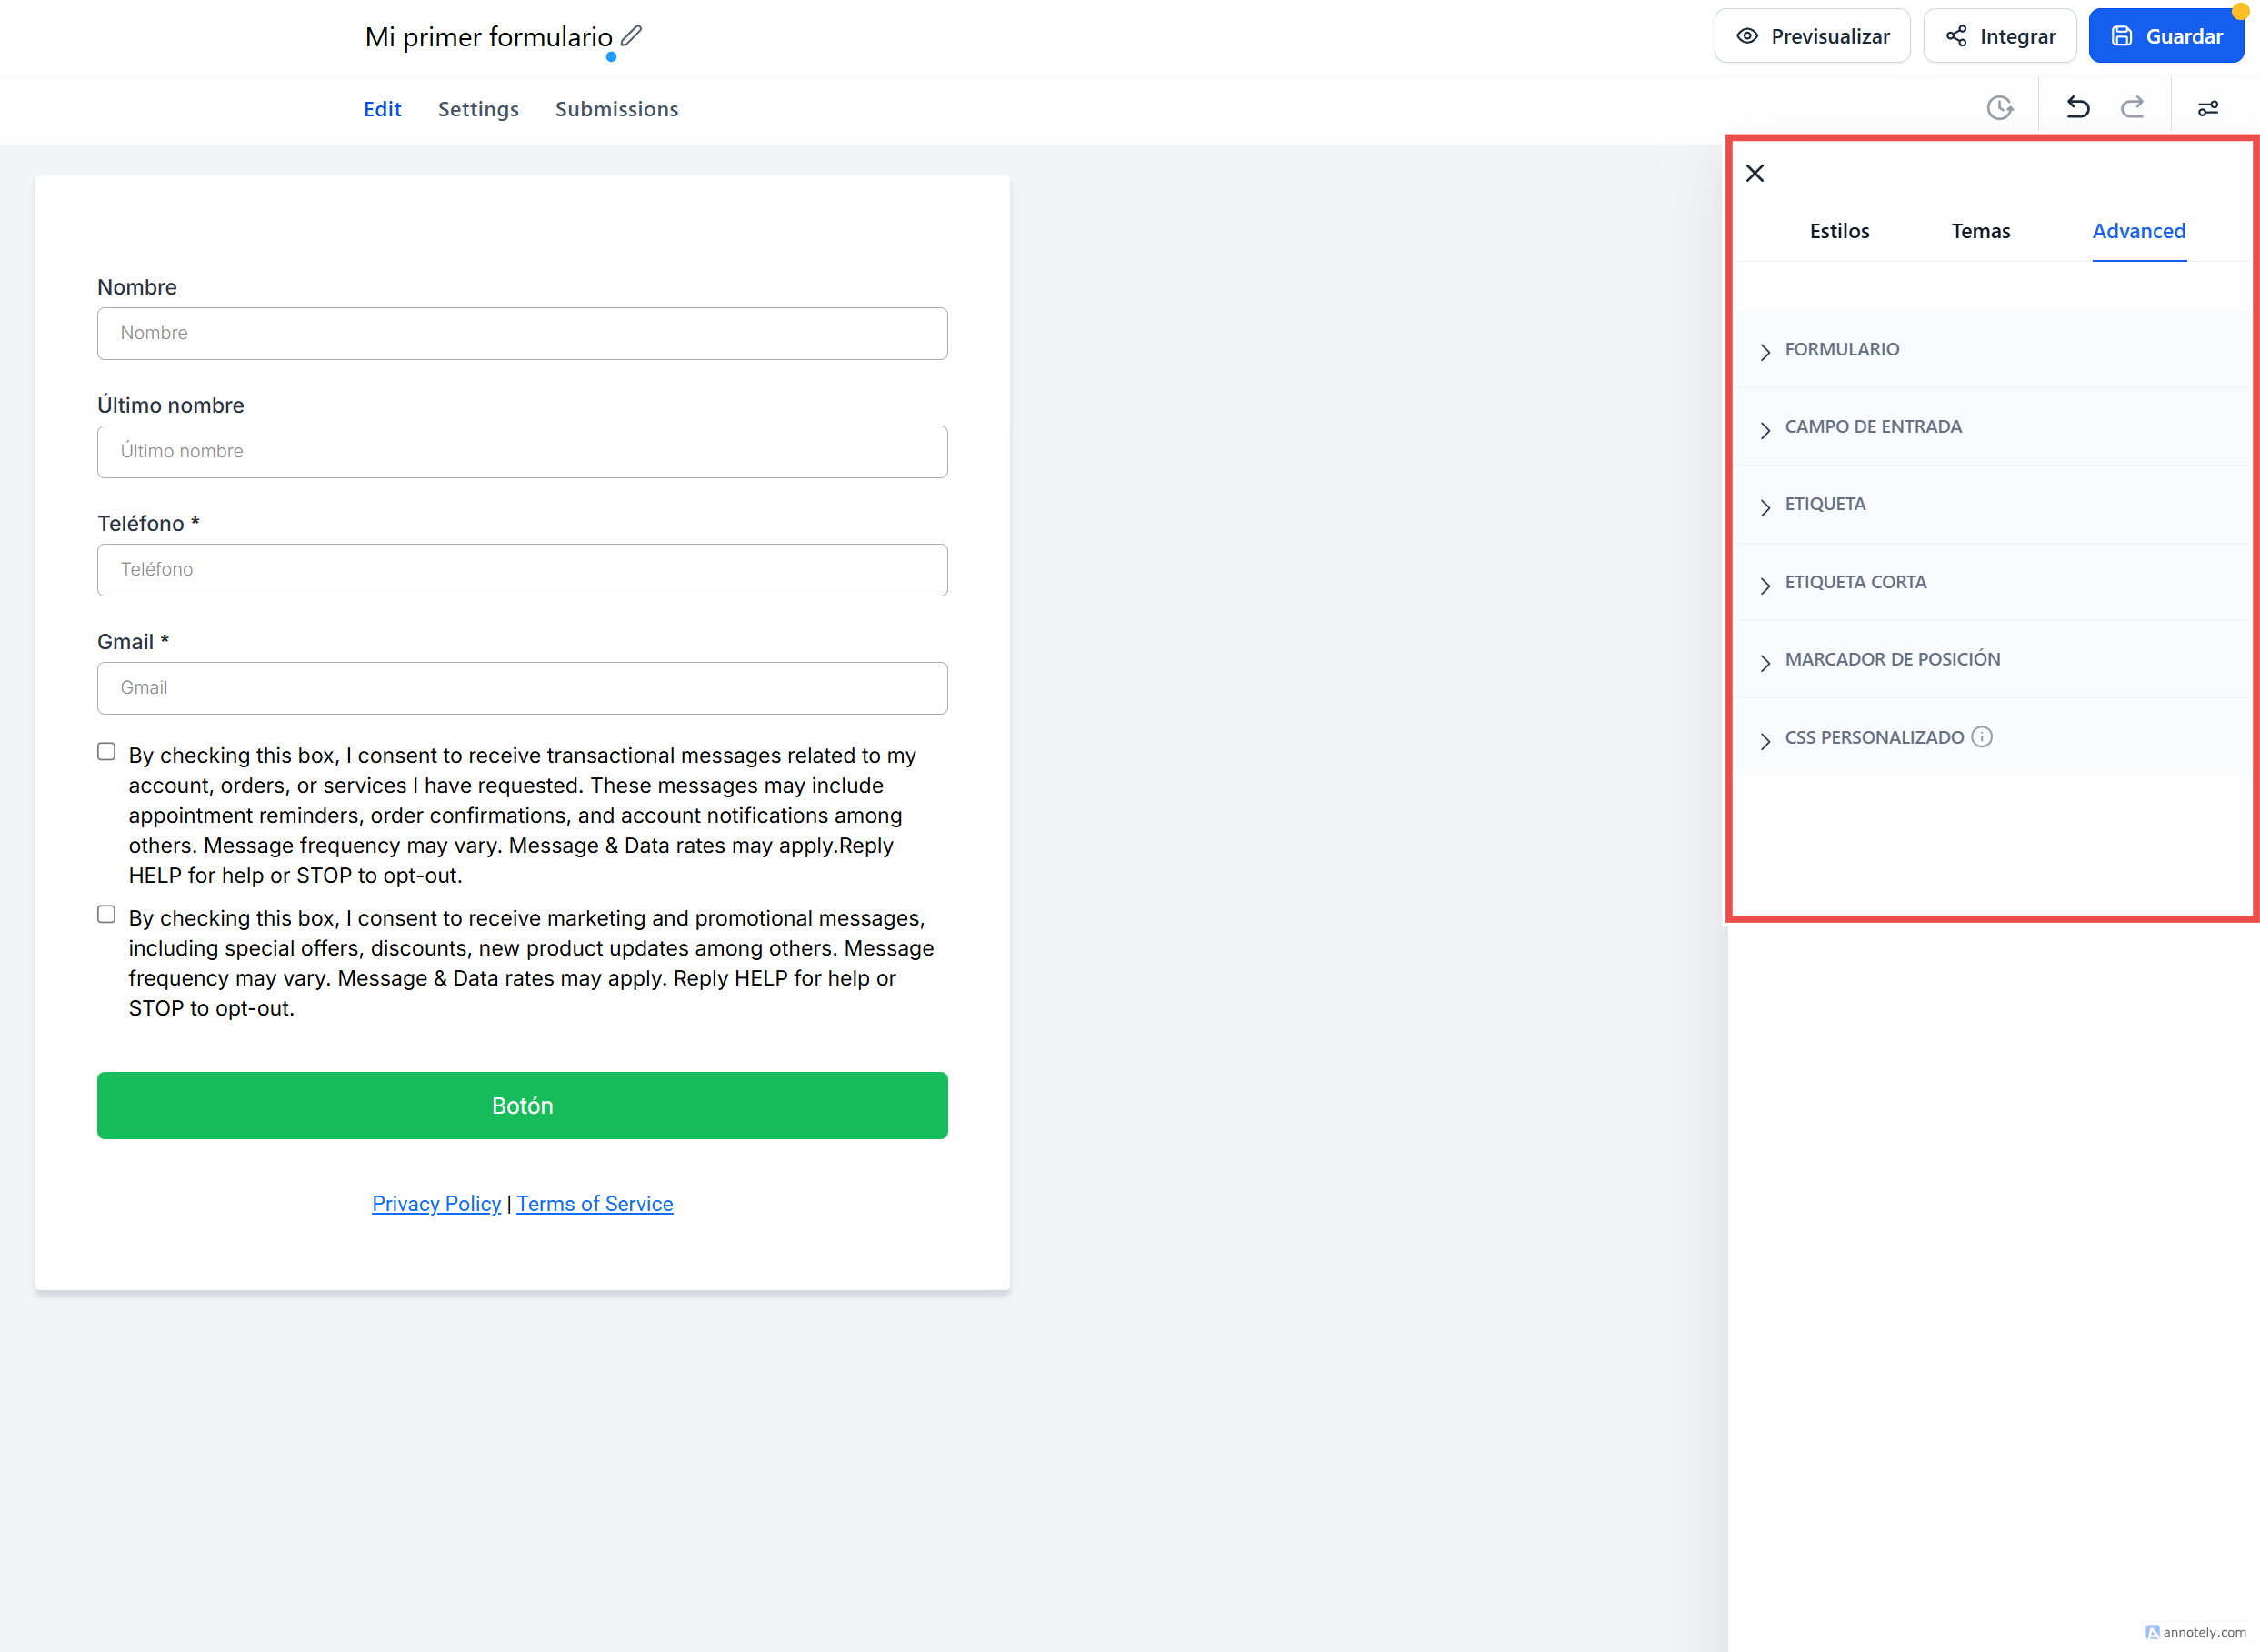Click the pencil icon to rename form

click(x=631, y=36)
